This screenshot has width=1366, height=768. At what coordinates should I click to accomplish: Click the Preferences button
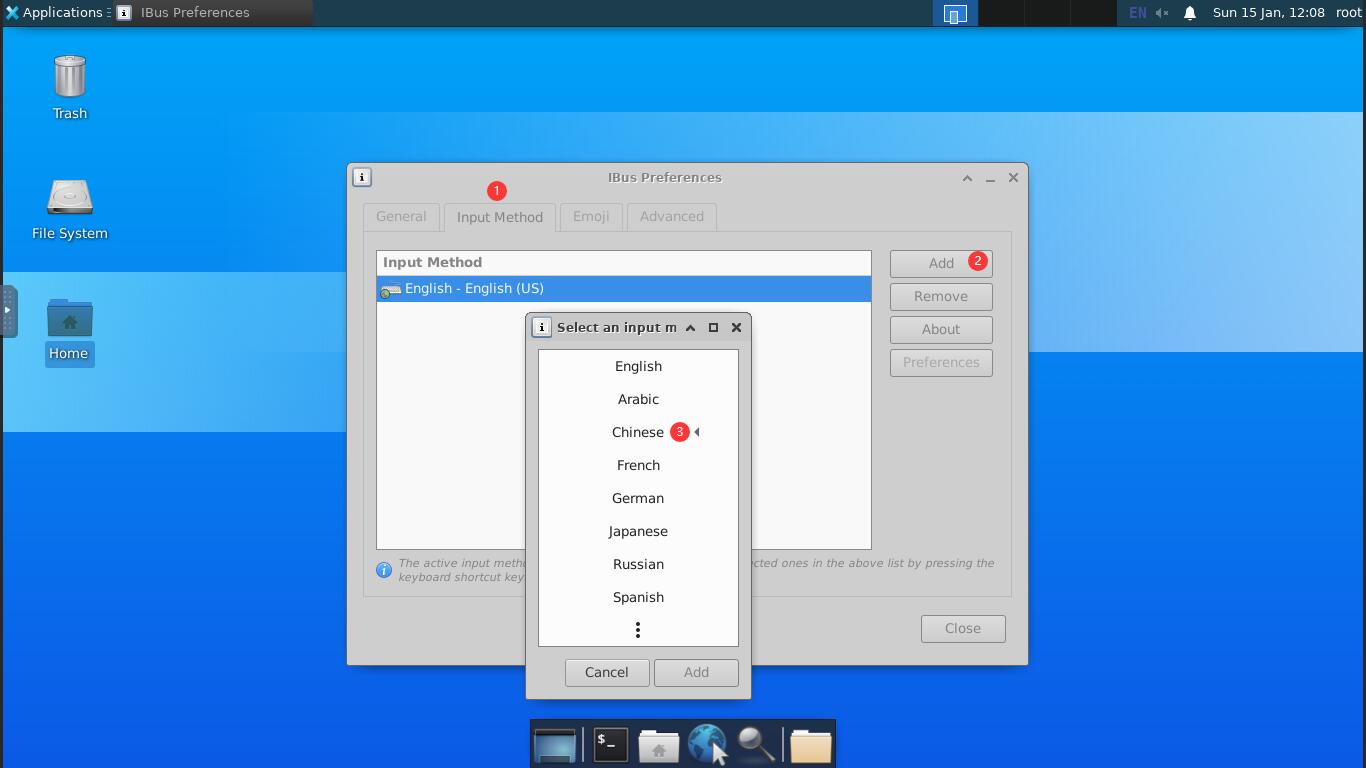coord(941,362)
